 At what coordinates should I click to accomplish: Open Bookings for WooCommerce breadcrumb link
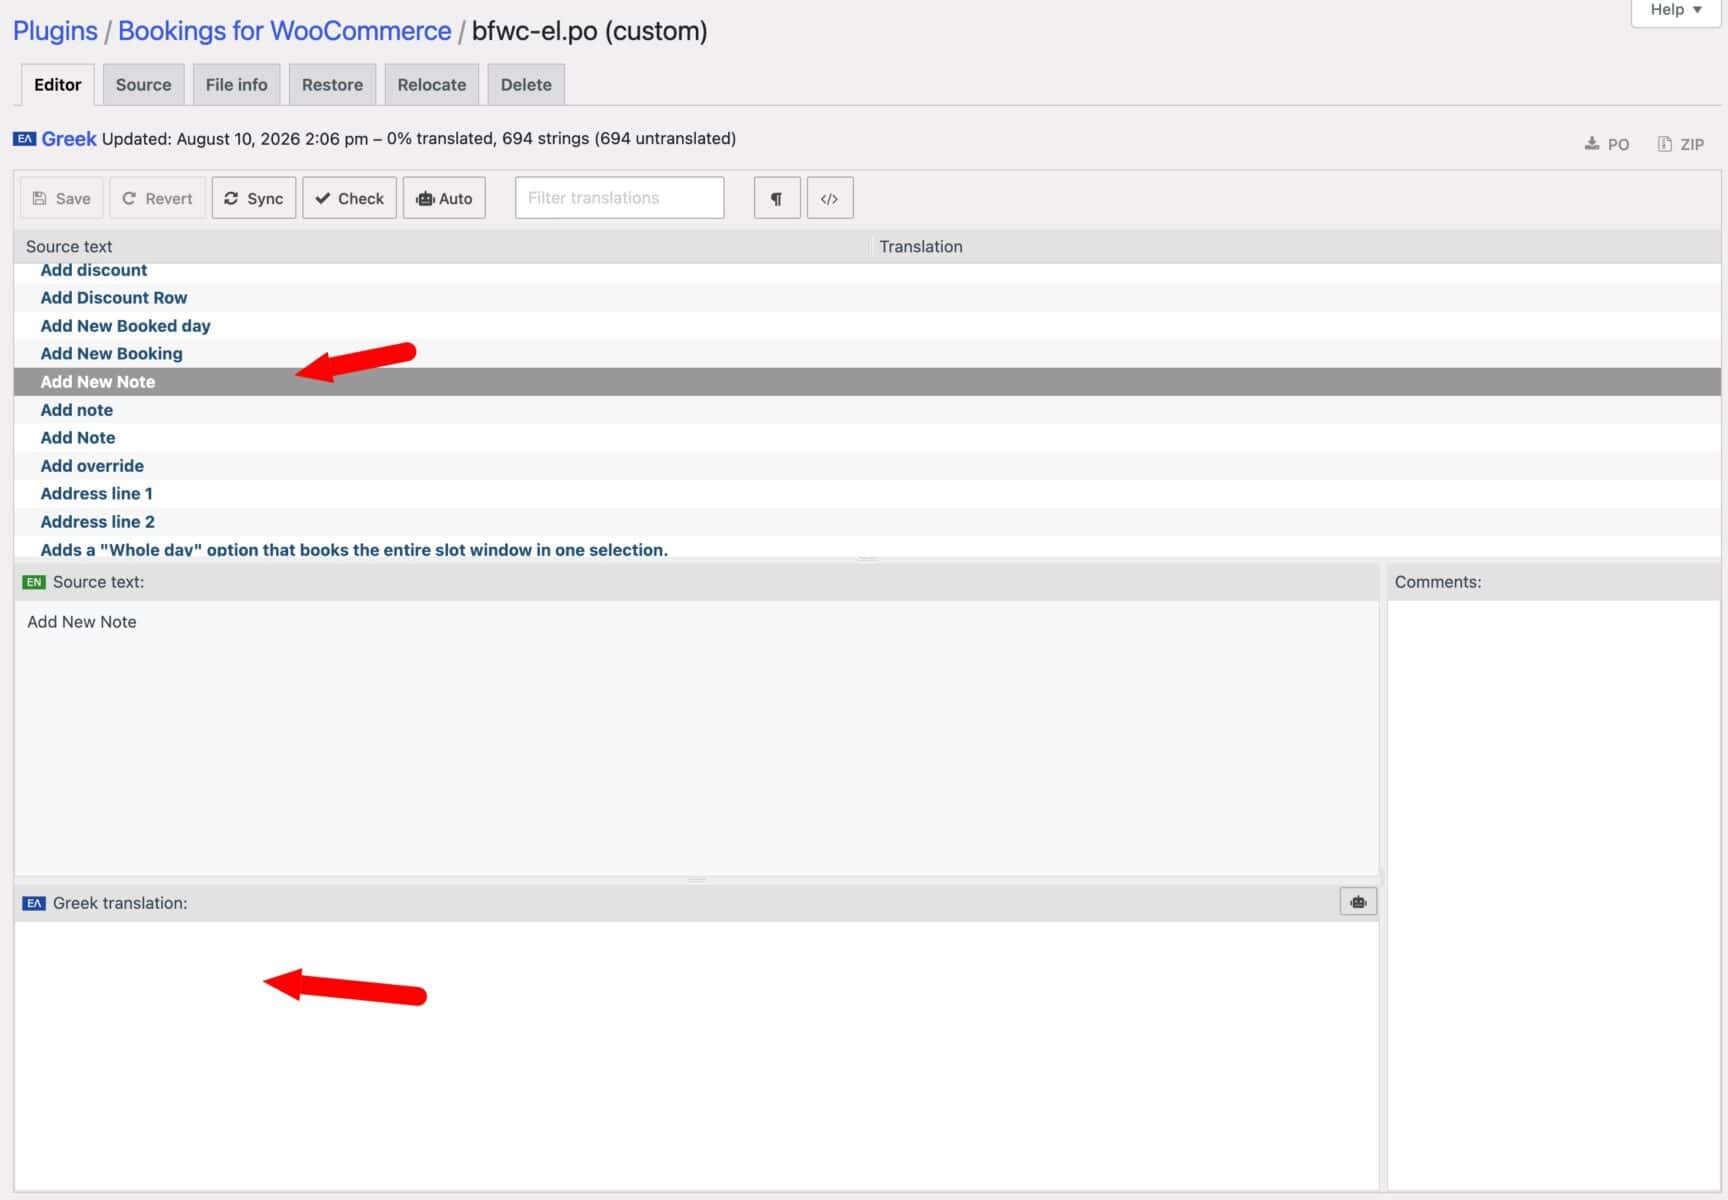[x=285, y=31]
